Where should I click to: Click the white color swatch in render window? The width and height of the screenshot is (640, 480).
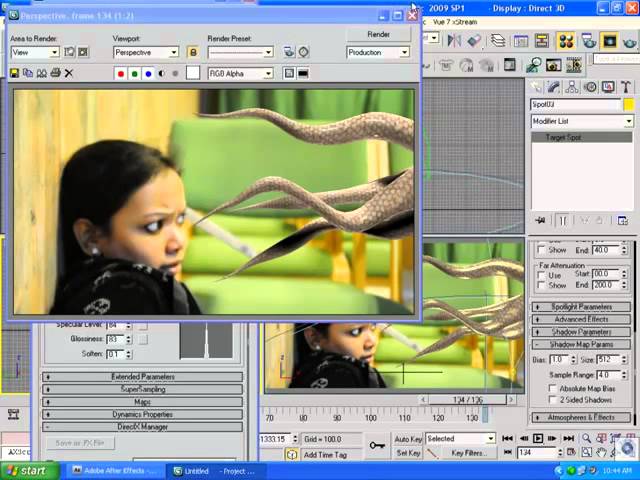pyautogui.click(x=193, y=73)
